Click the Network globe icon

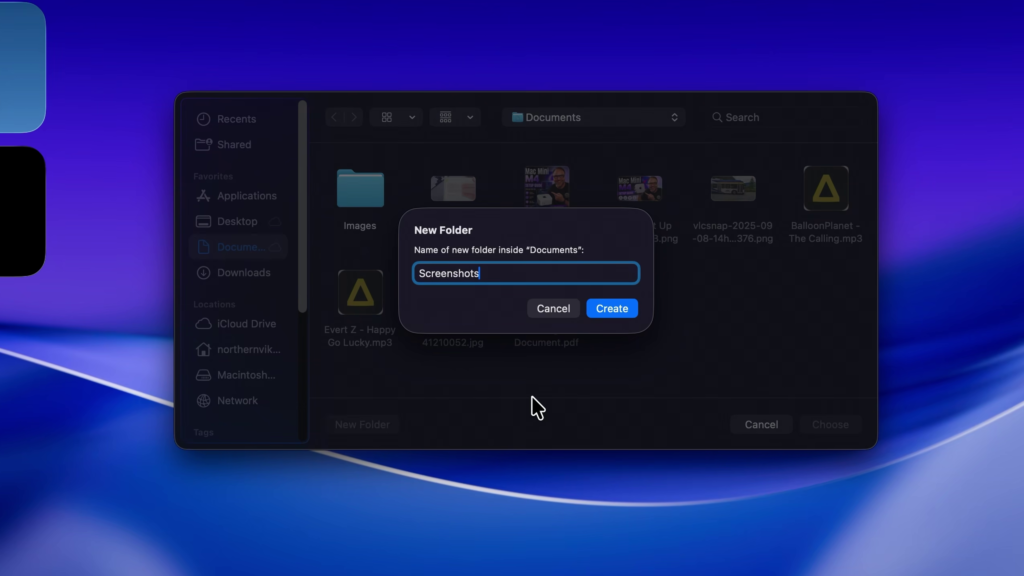coord(204,400)
